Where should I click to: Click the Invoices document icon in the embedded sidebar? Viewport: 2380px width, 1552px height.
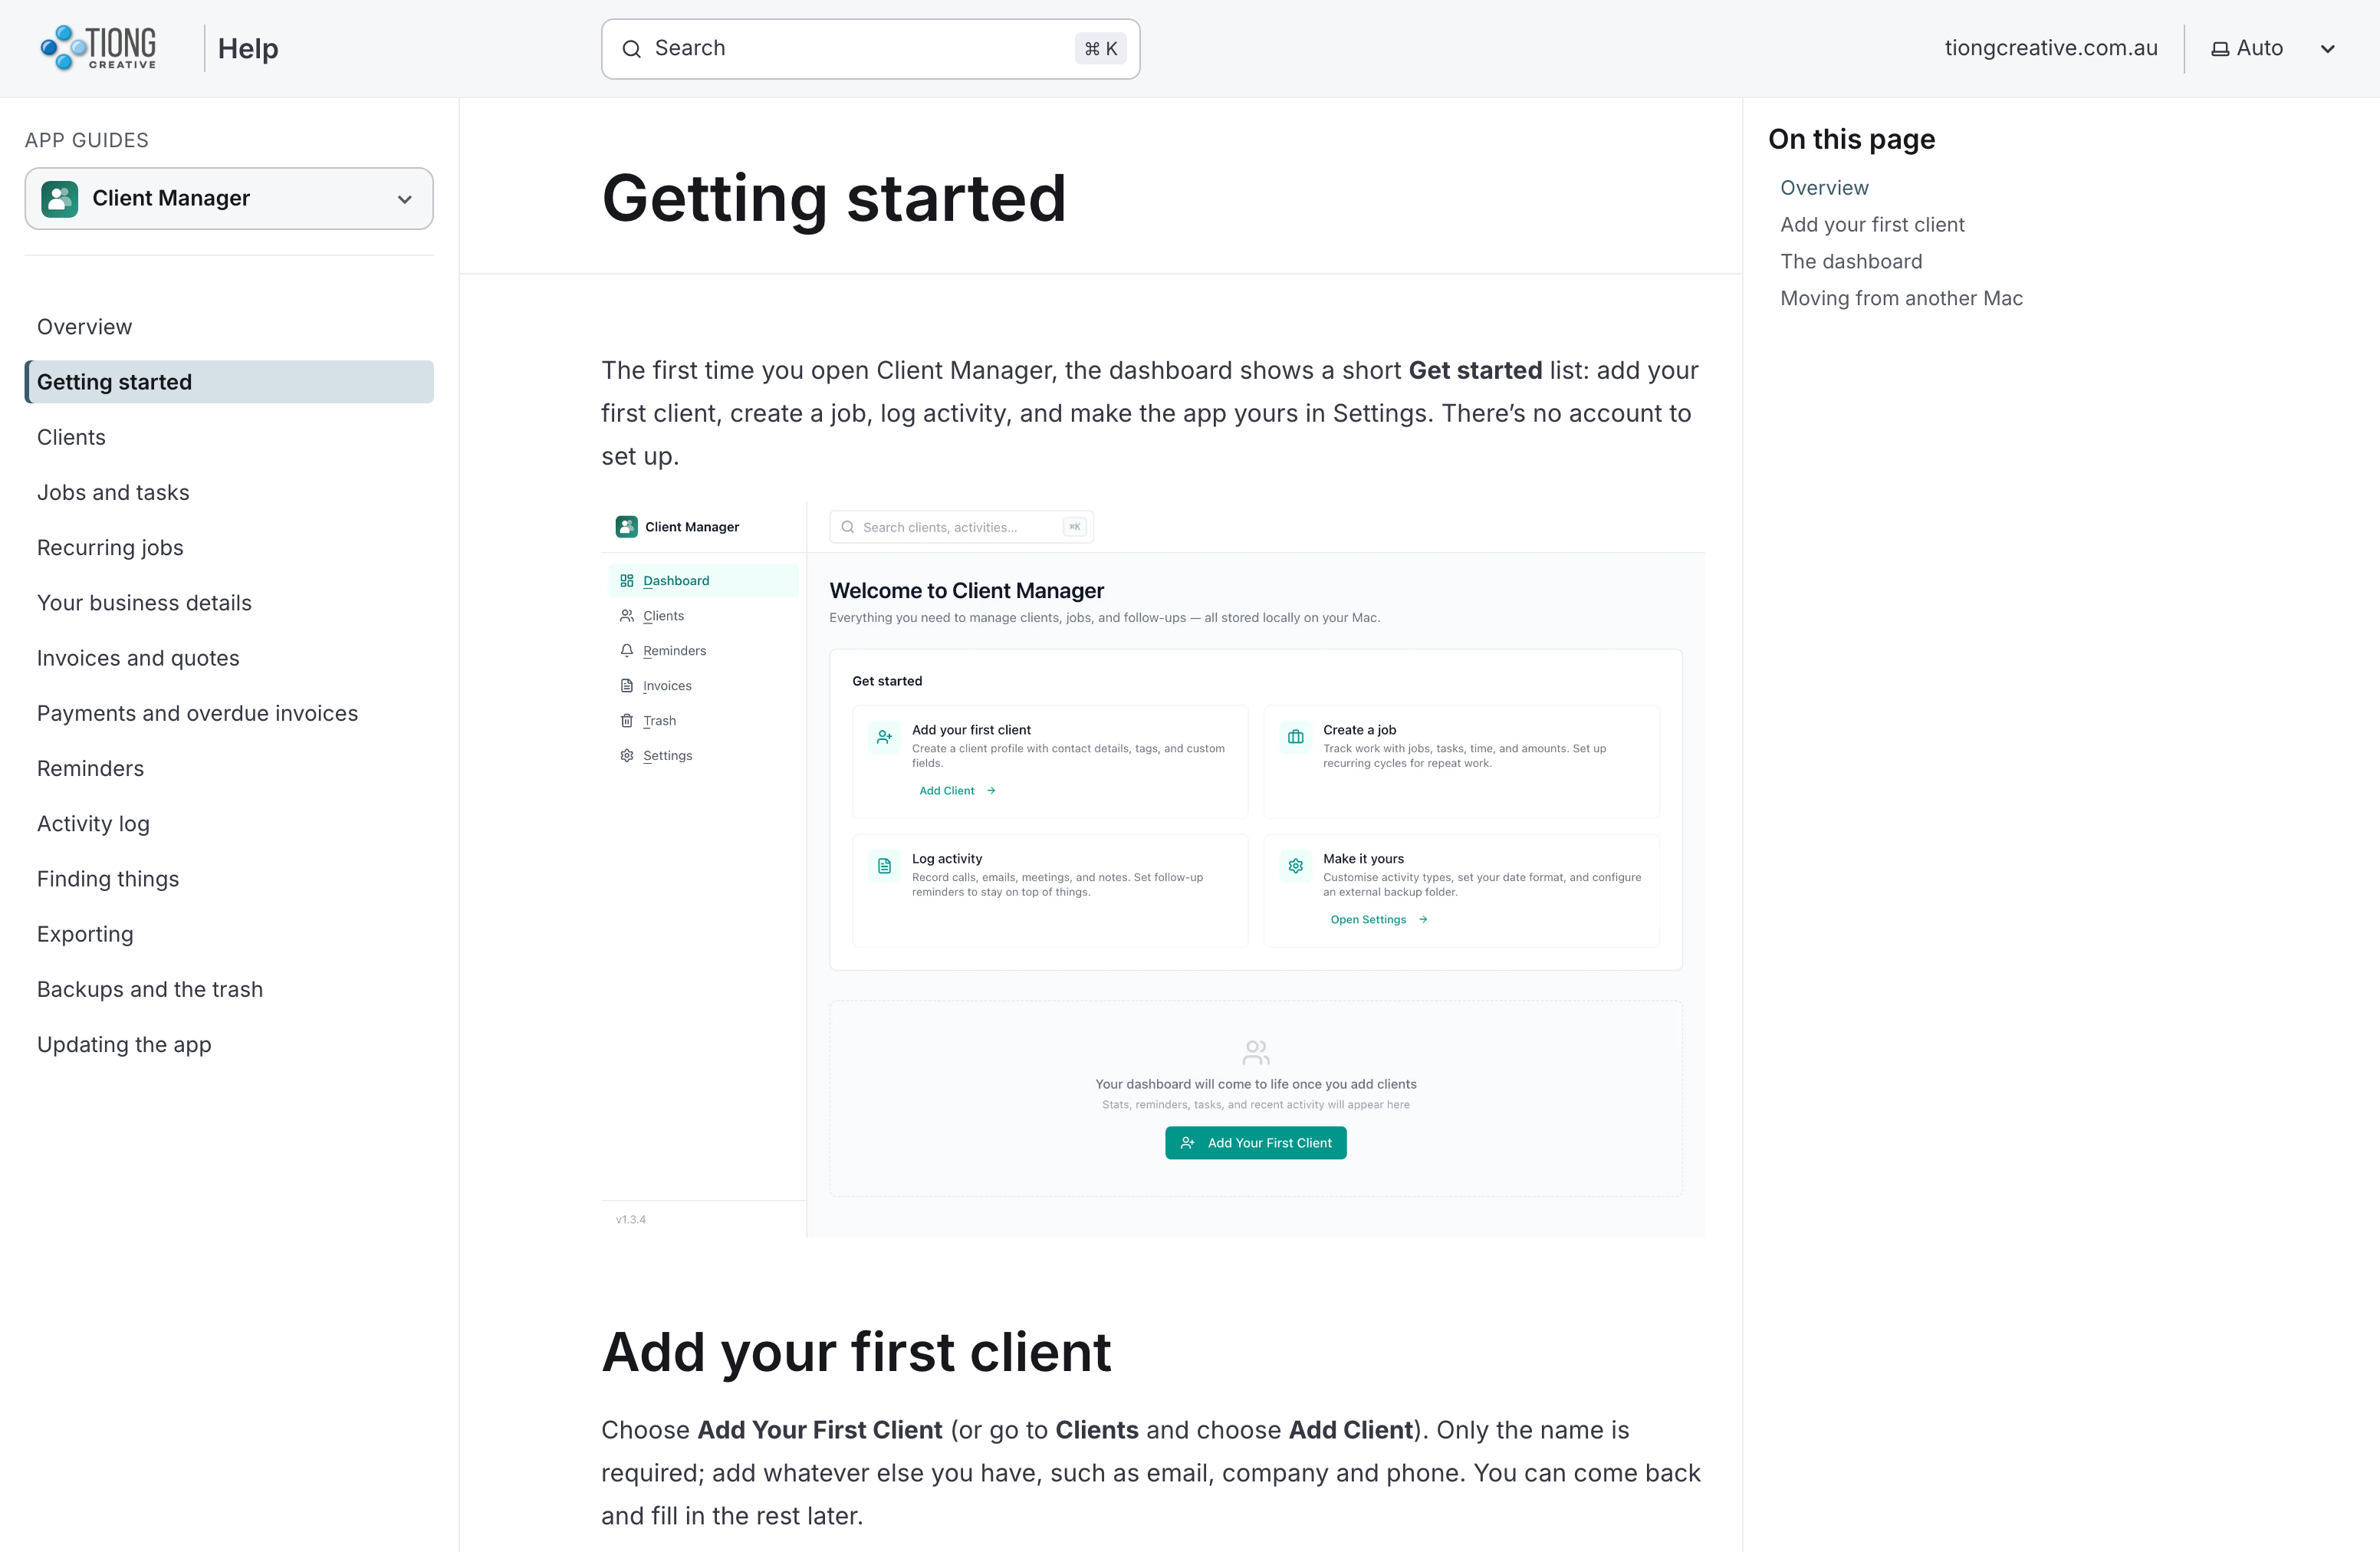pos(627,686)
